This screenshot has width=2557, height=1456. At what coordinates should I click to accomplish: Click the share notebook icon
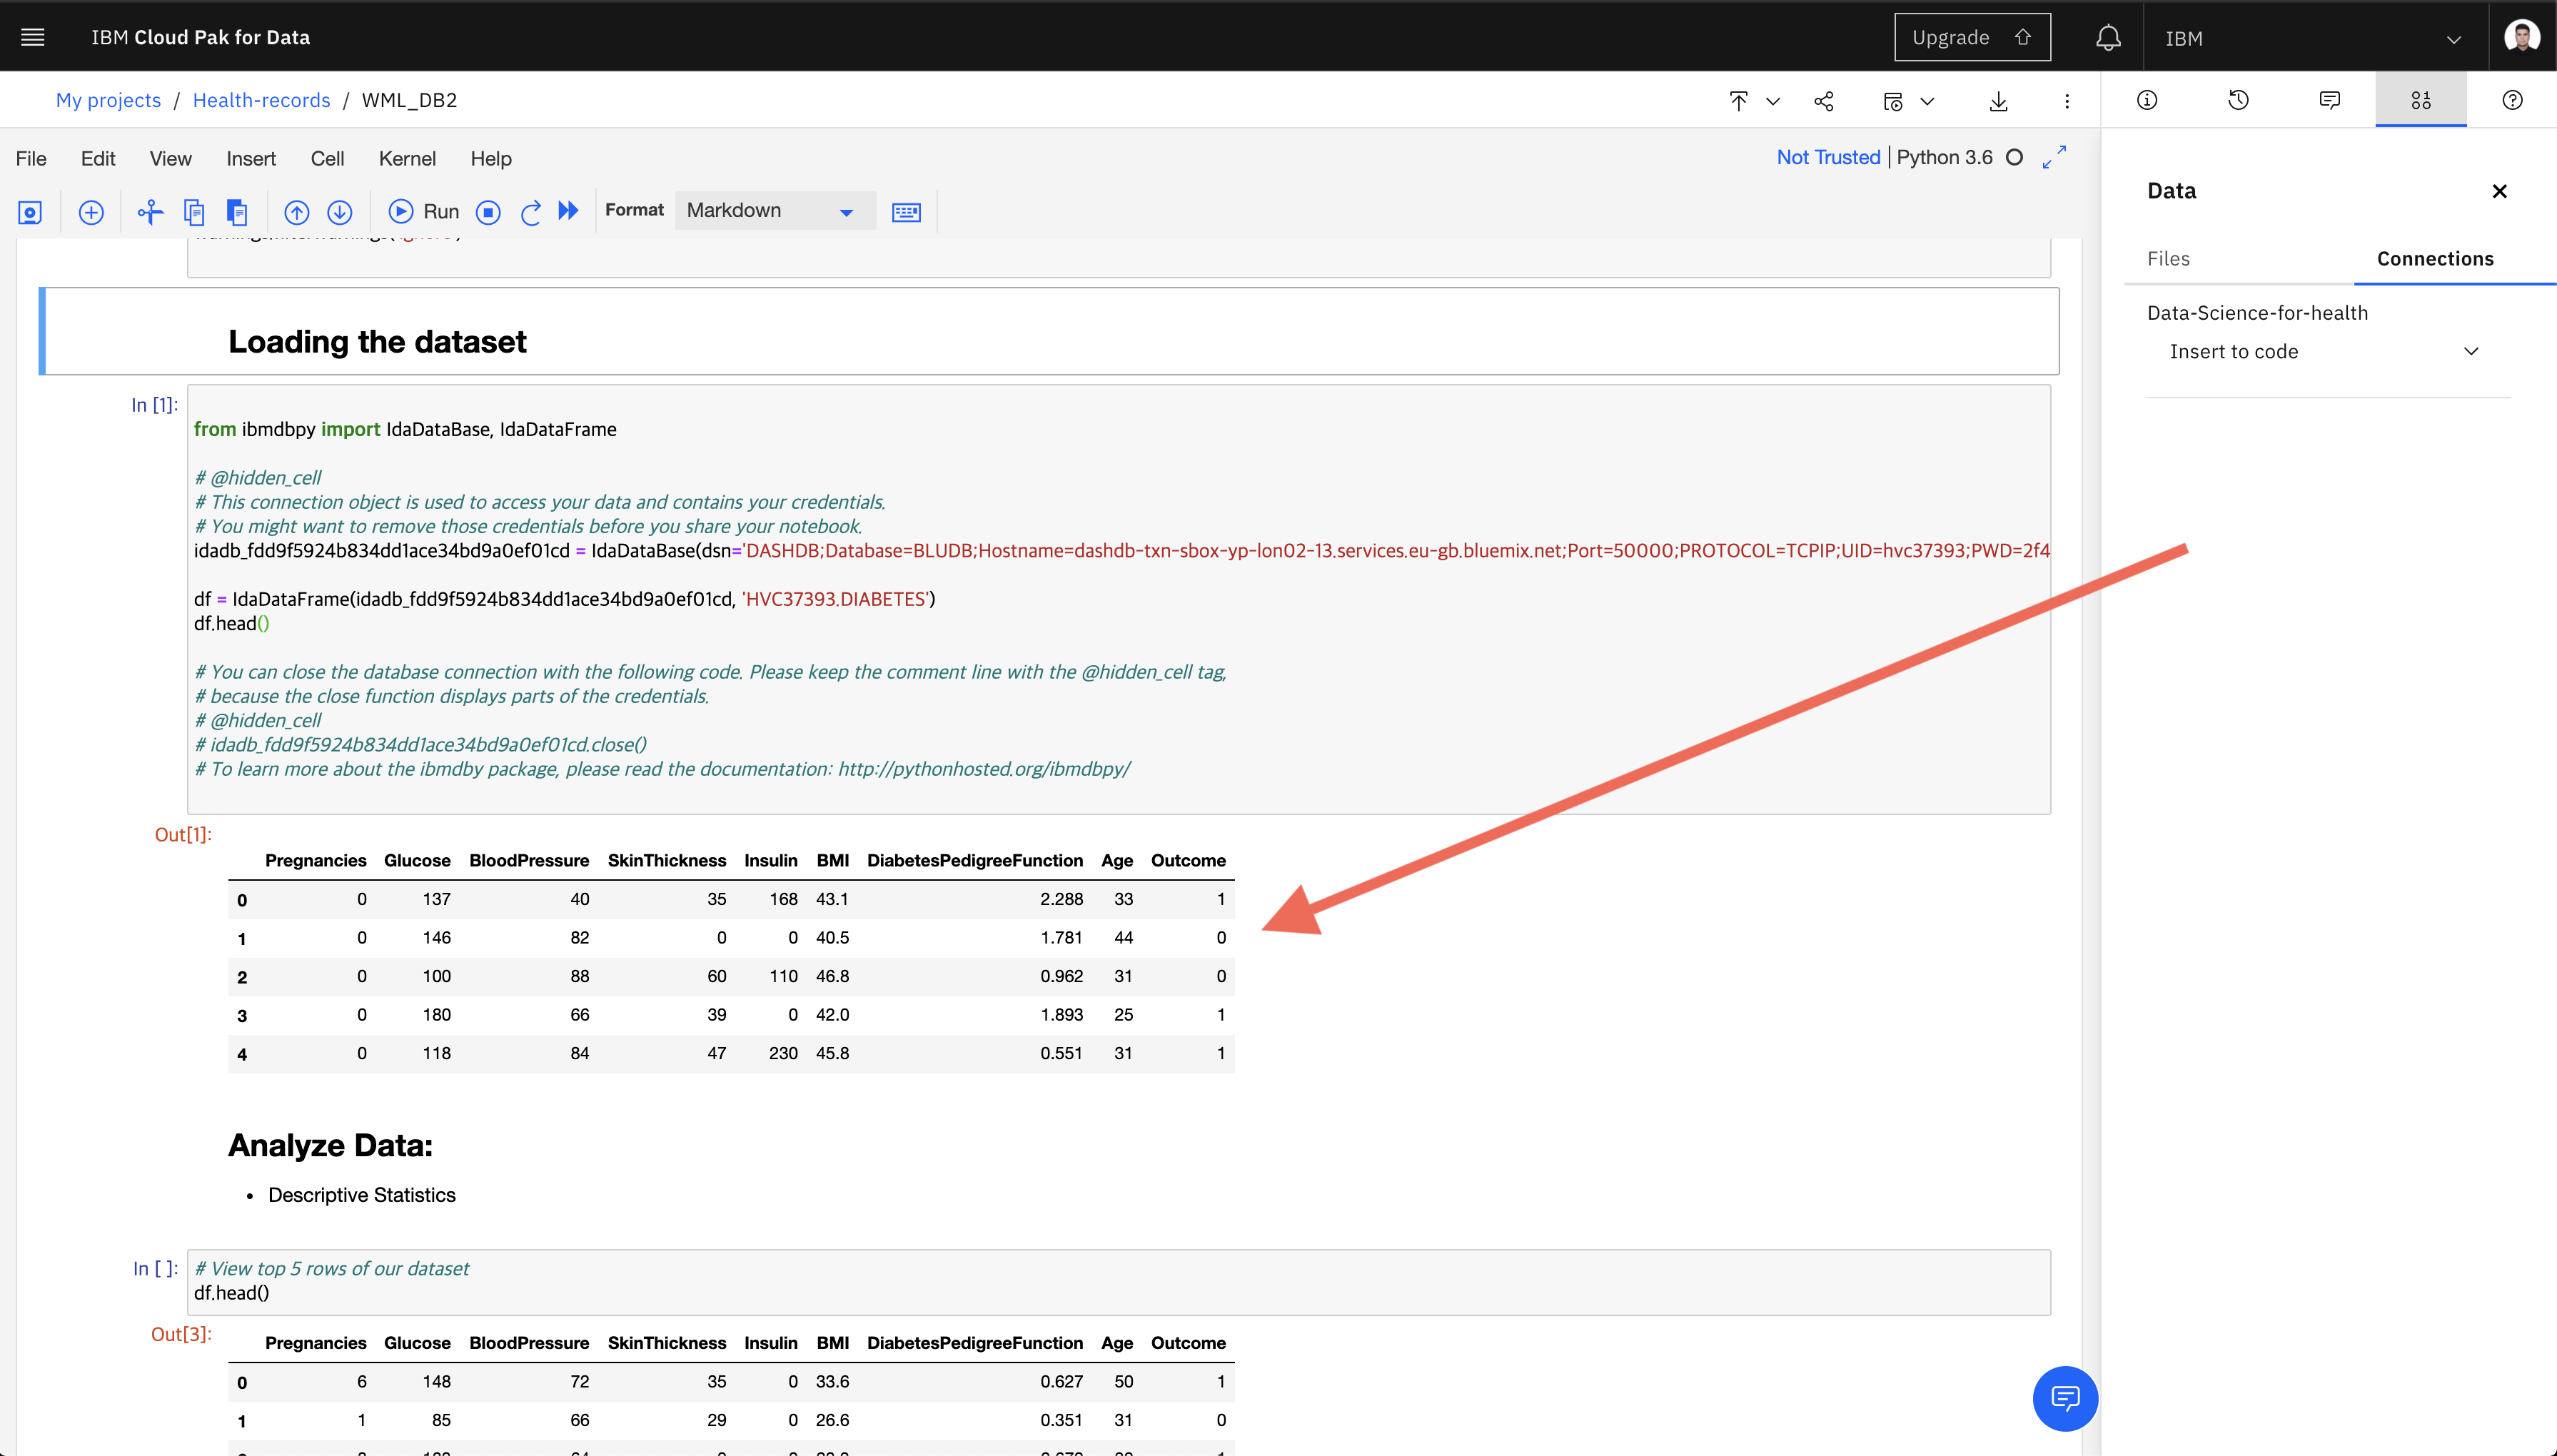coord(1824,101)
